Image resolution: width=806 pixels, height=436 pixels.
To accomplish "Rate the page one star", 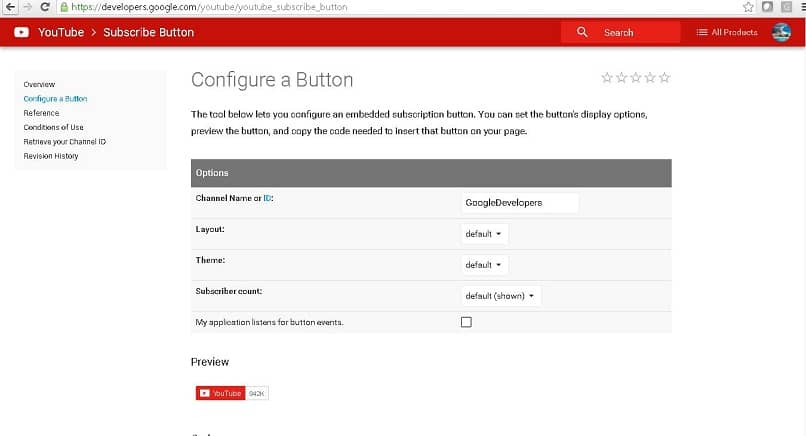I will coord(606,77).
